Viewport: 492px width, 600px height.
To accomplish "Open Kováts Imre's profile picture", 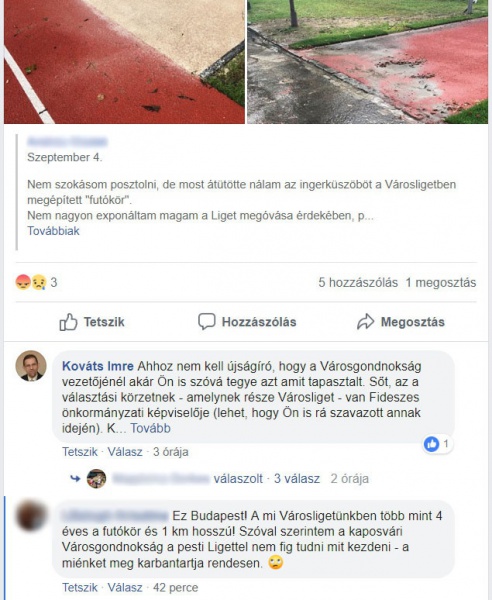I will pos(31,366).
